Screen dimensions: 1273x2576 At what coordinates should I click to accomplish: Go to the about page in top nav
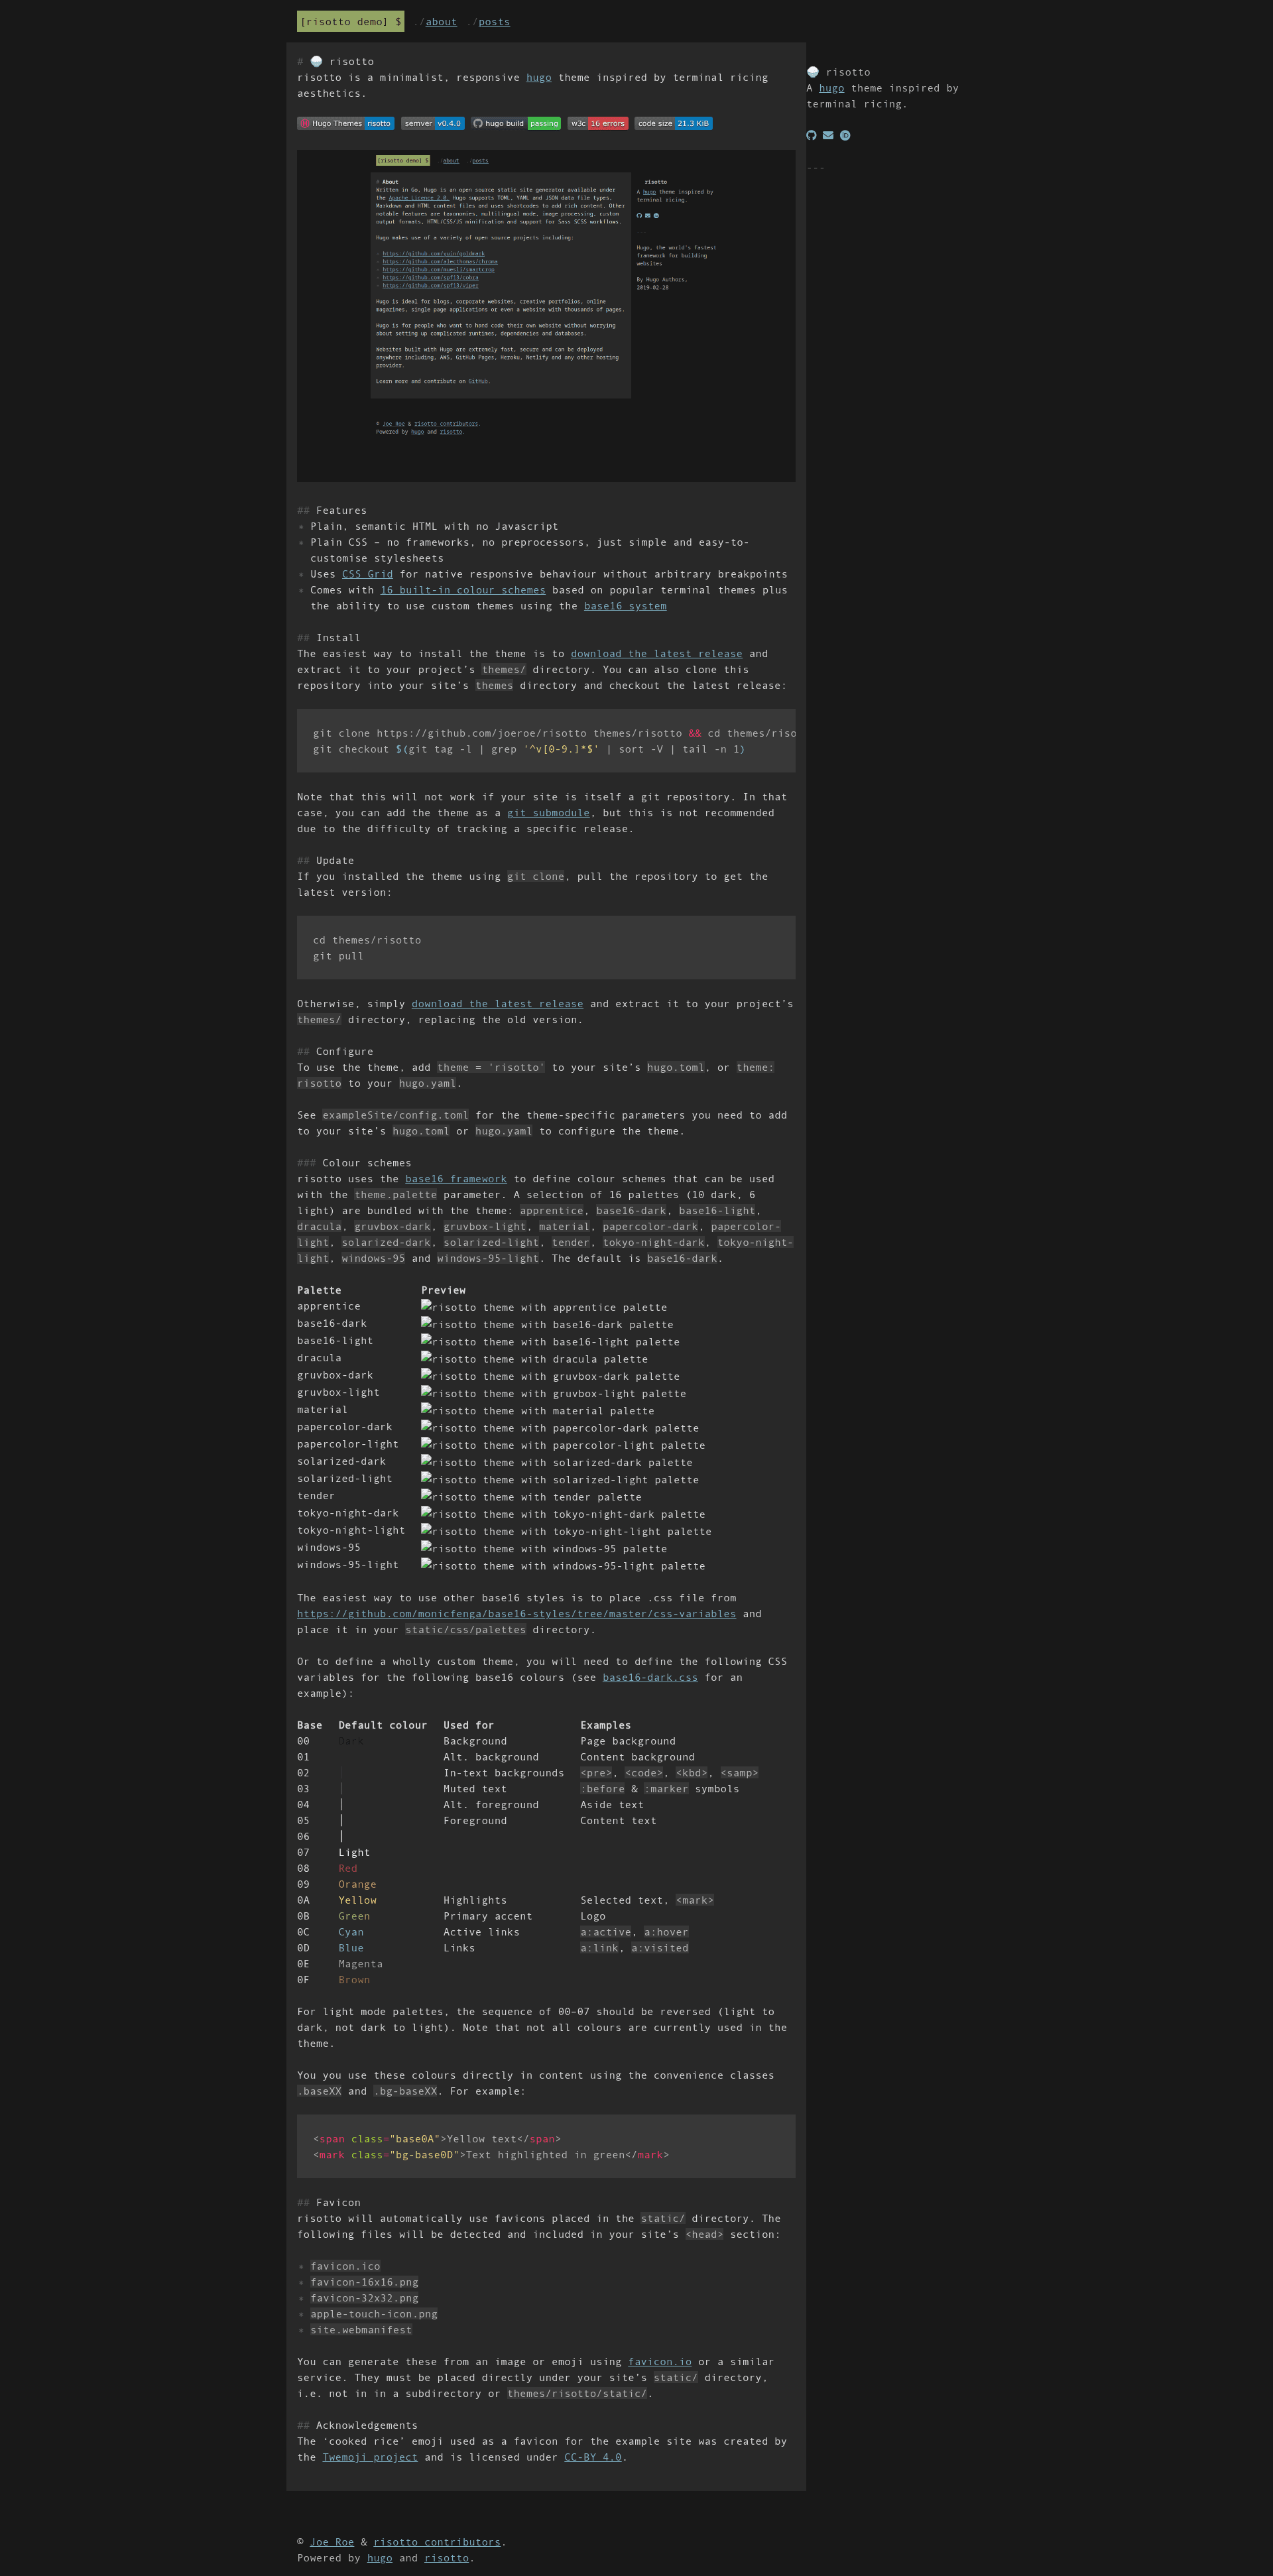(x=441, y=22)
